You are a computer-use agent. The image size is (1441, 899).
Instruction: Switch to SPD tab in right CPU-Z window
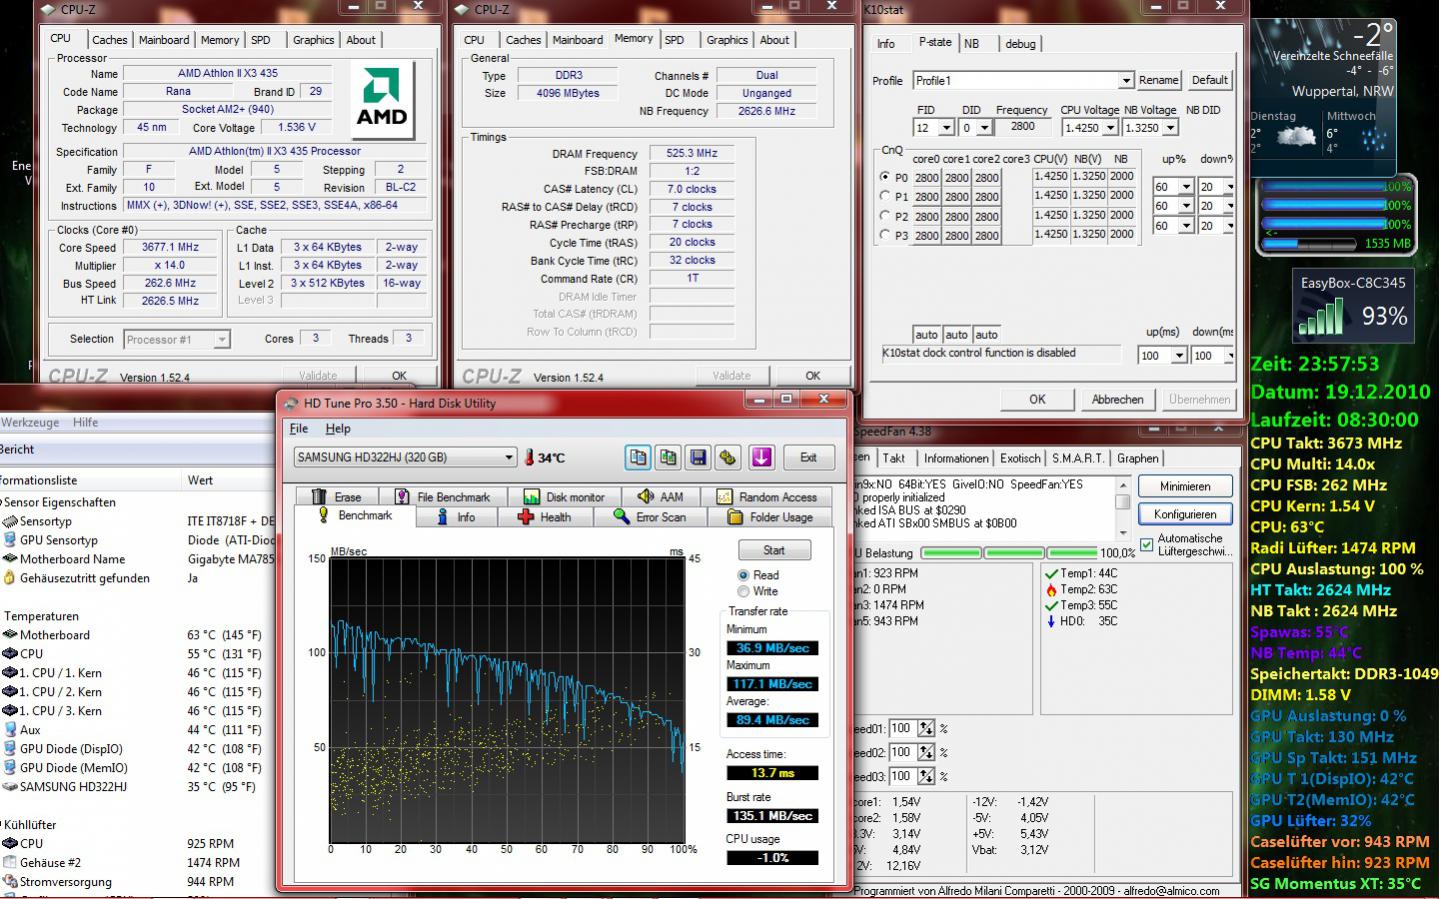675,40
